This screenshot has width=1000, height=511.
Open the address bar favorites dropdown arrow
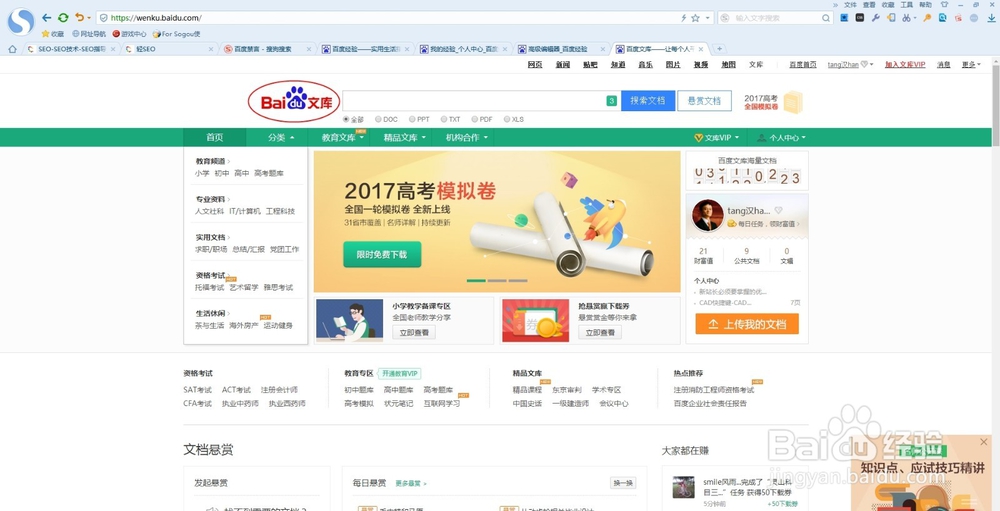[707, 18]
